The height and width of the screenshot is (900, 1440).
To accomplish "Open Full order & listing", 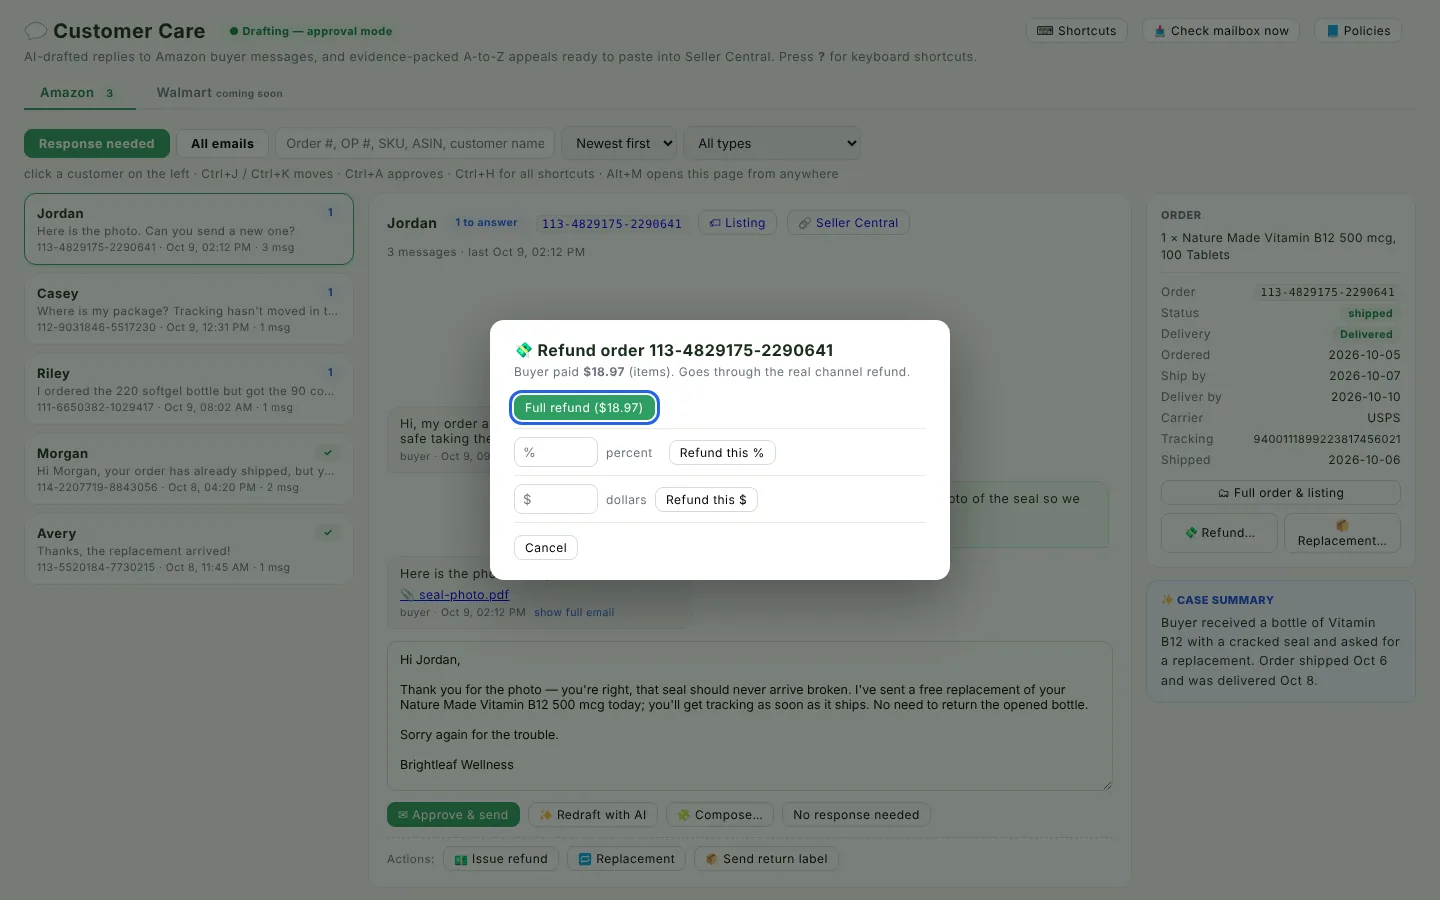I will (1281, 493).
